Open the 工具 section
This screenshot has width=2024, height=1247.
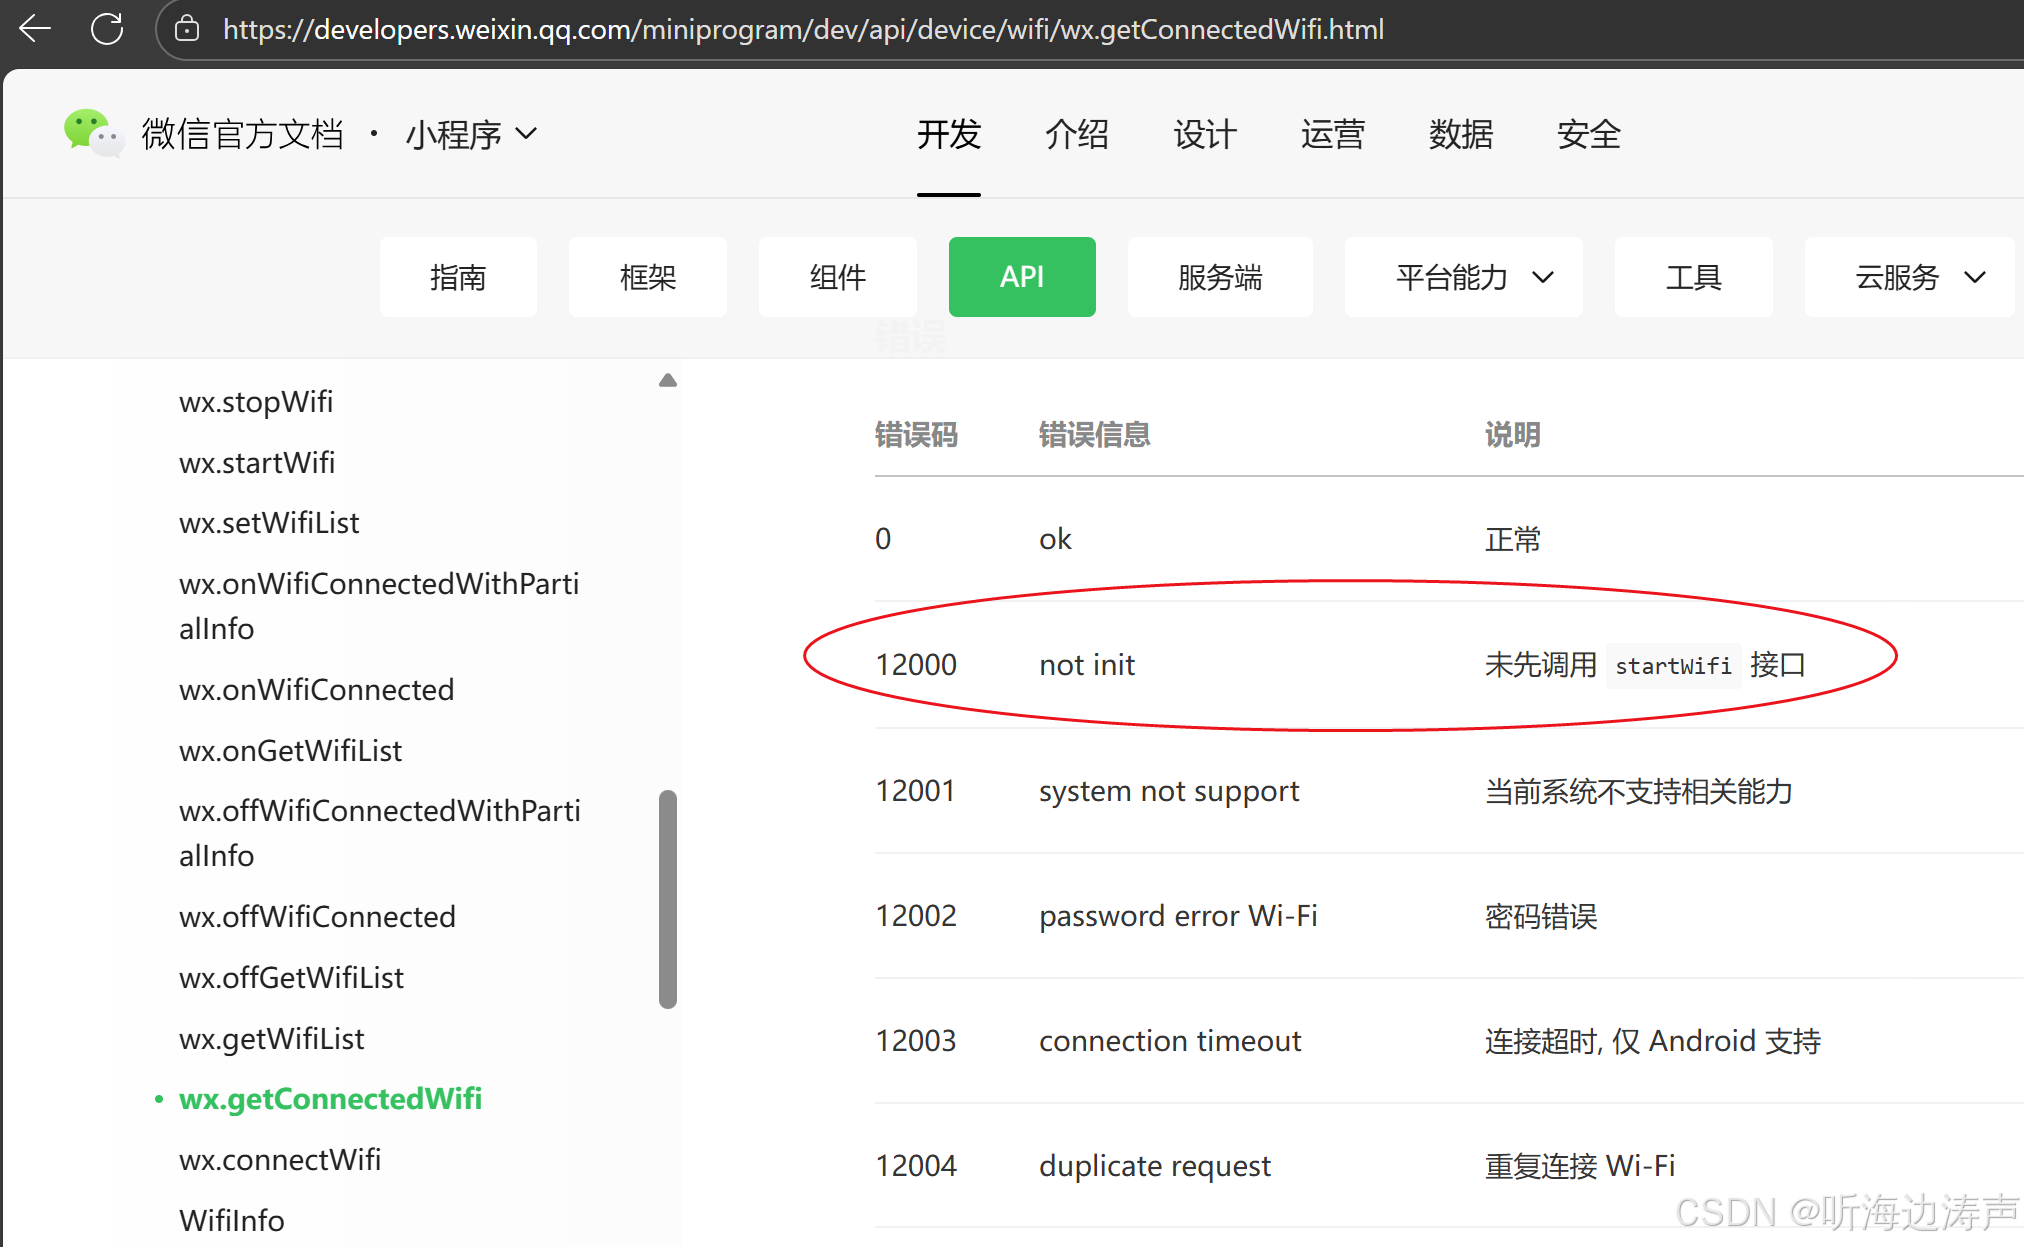1694,277
